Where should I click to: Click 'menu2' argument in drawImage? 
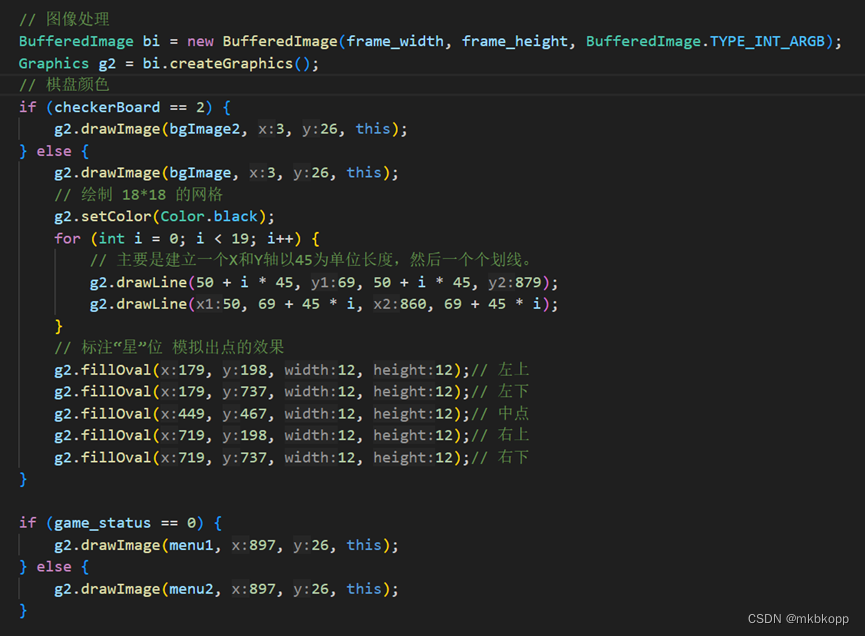191,589
